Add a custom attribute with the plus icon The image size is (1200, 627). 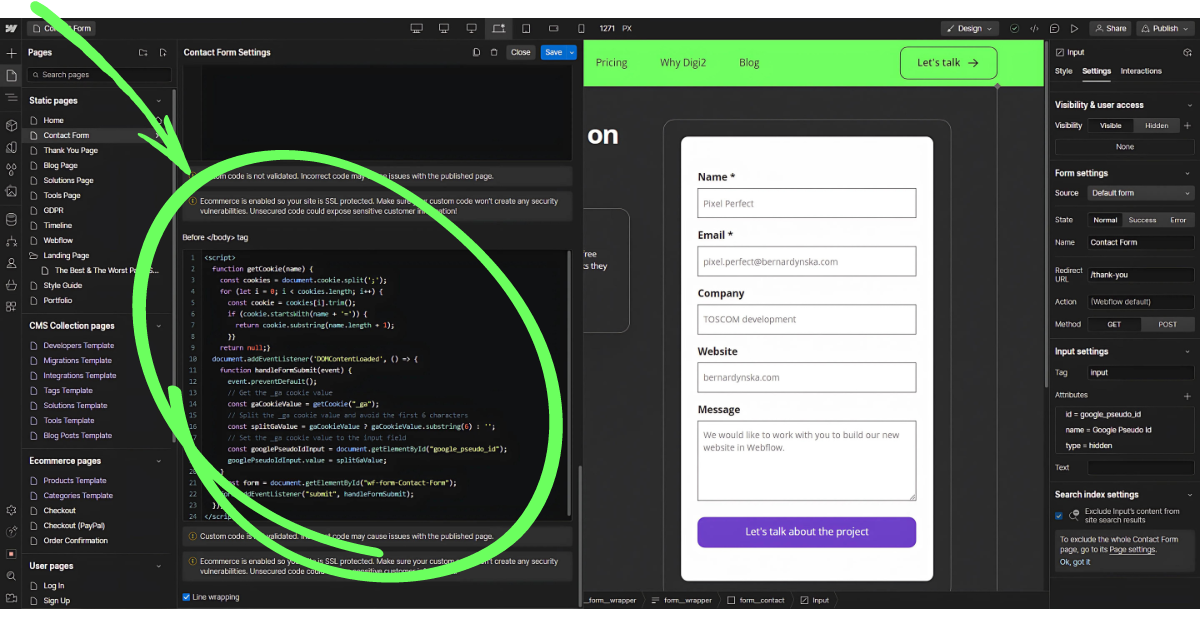1188,396
